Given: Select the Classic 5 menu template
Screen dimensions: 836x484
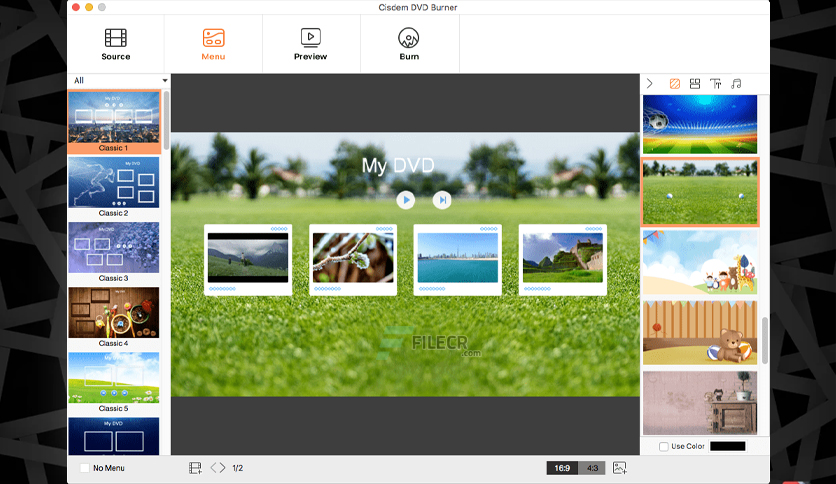Looking at the screenshot, I should pyautogui.click(x=114, y=382).
